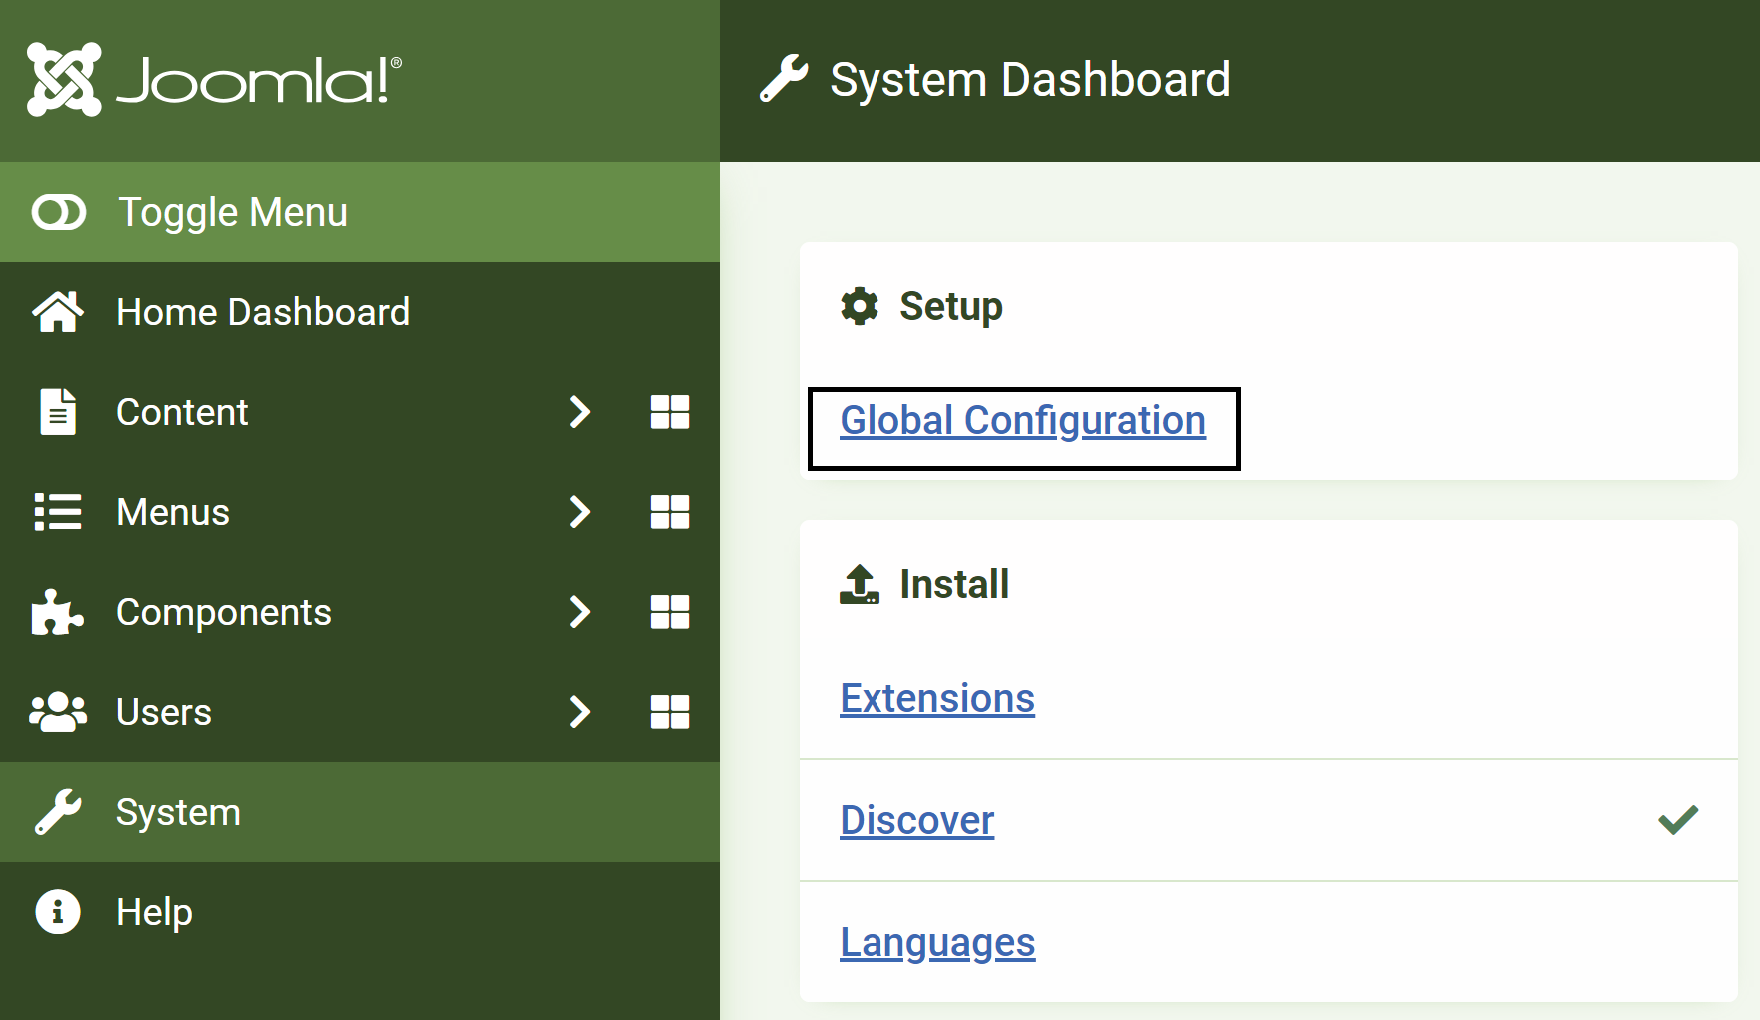Expand the Components submenu chevron

[580, 612]
